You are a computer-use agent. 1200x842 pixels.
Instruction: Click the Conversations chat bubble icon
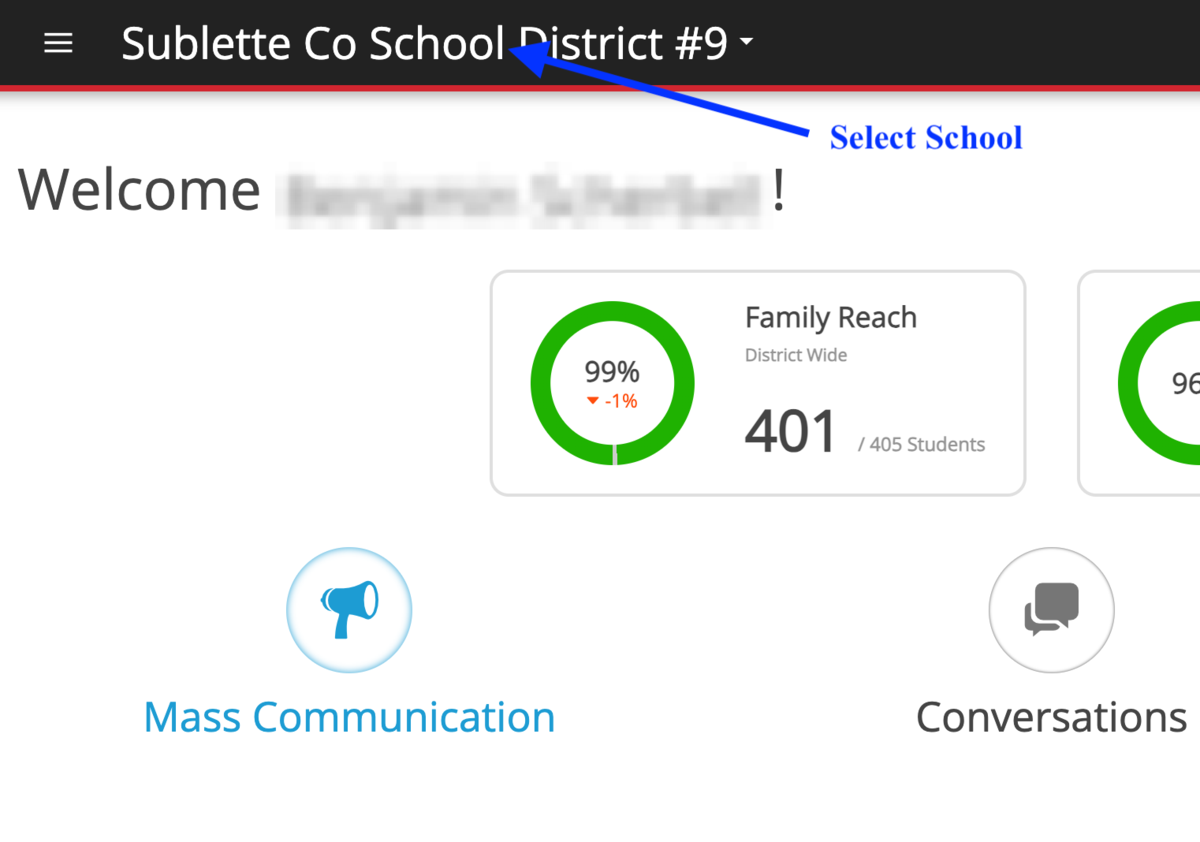[1051, 610]
